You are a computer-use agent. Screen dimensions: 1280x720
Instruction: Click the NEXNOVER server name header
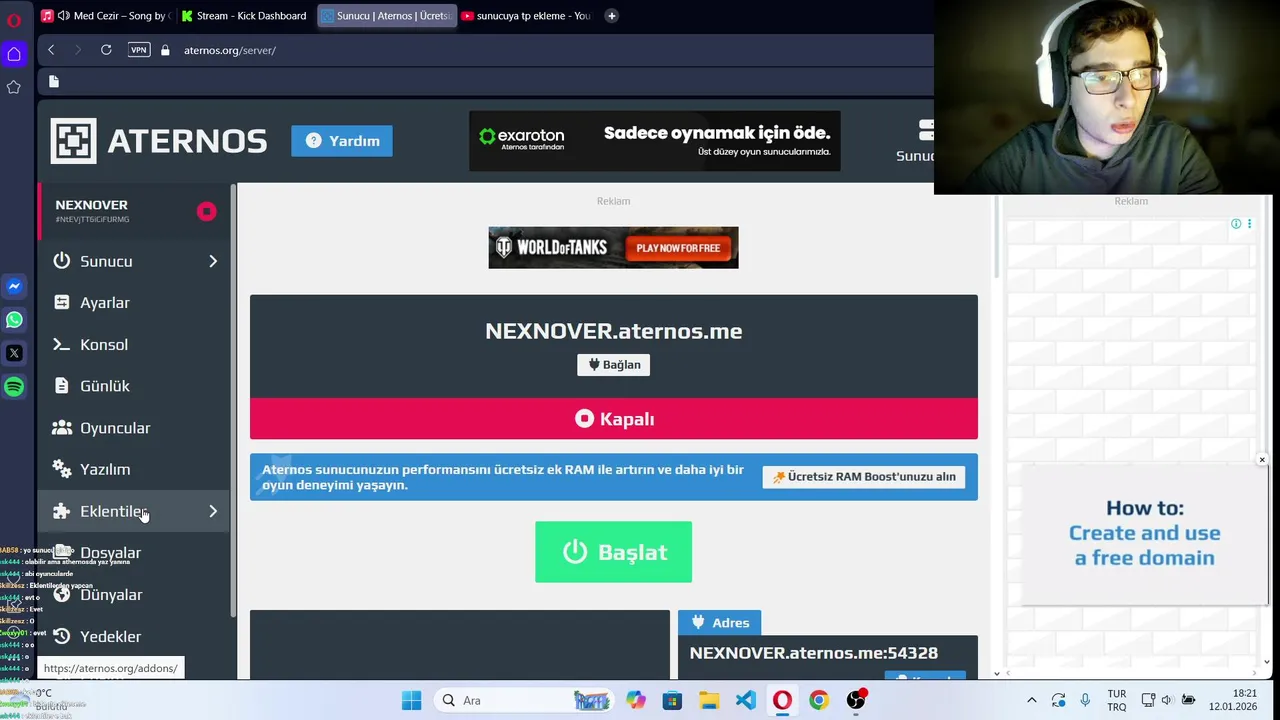pos(92,205)
